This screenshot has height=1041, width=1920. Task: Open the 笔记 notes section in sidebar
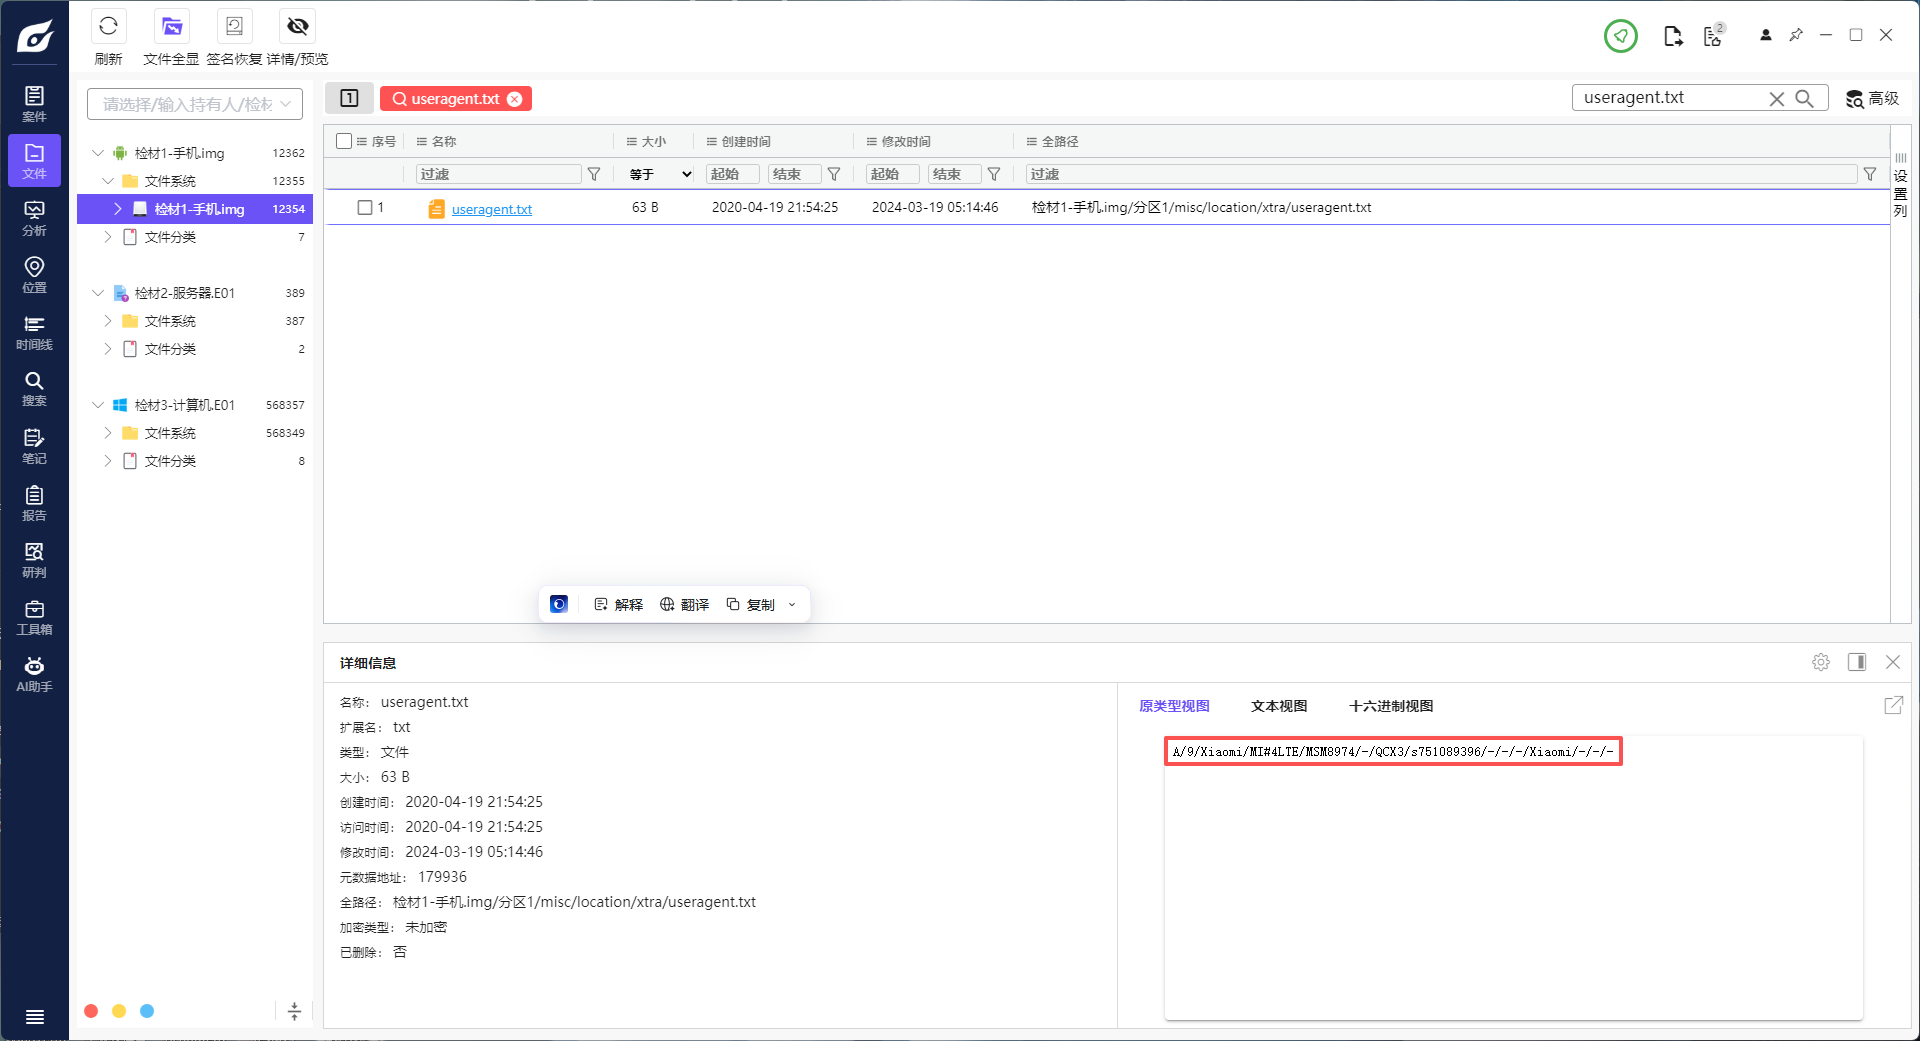[x=34, y=446]
